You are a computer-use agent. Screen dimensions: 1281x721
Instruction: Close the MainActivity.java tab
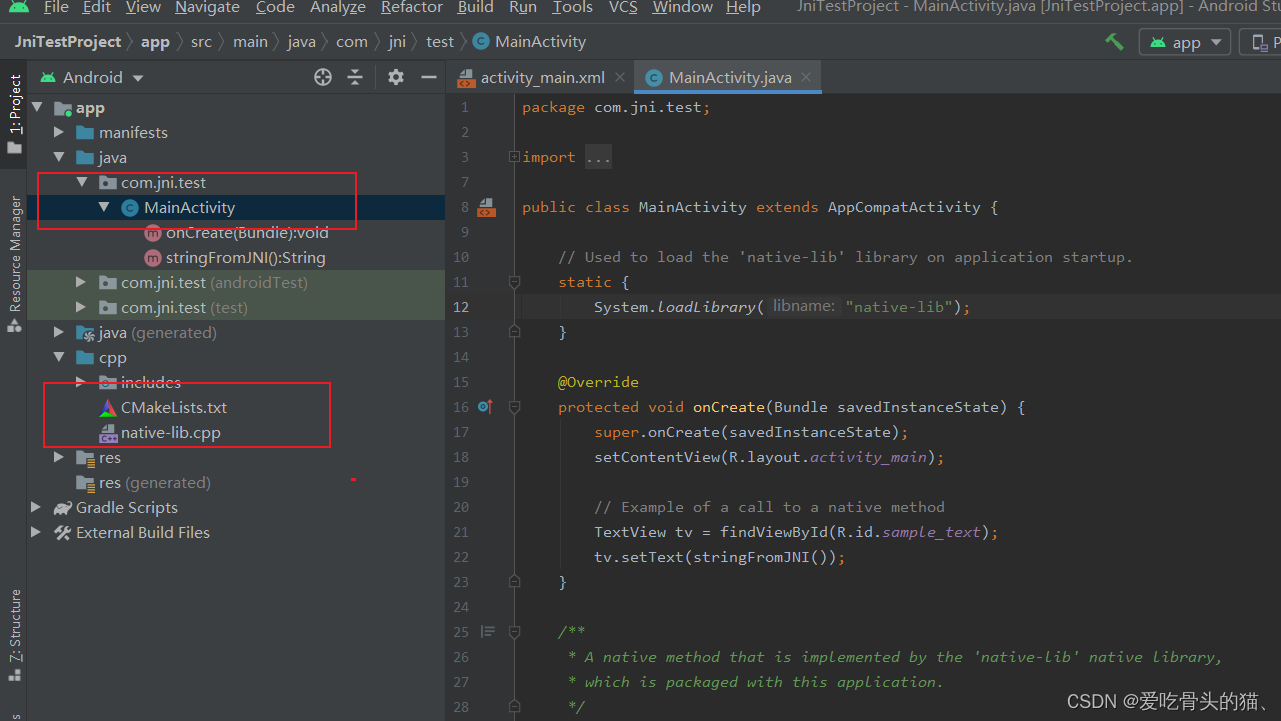[807, 77]
